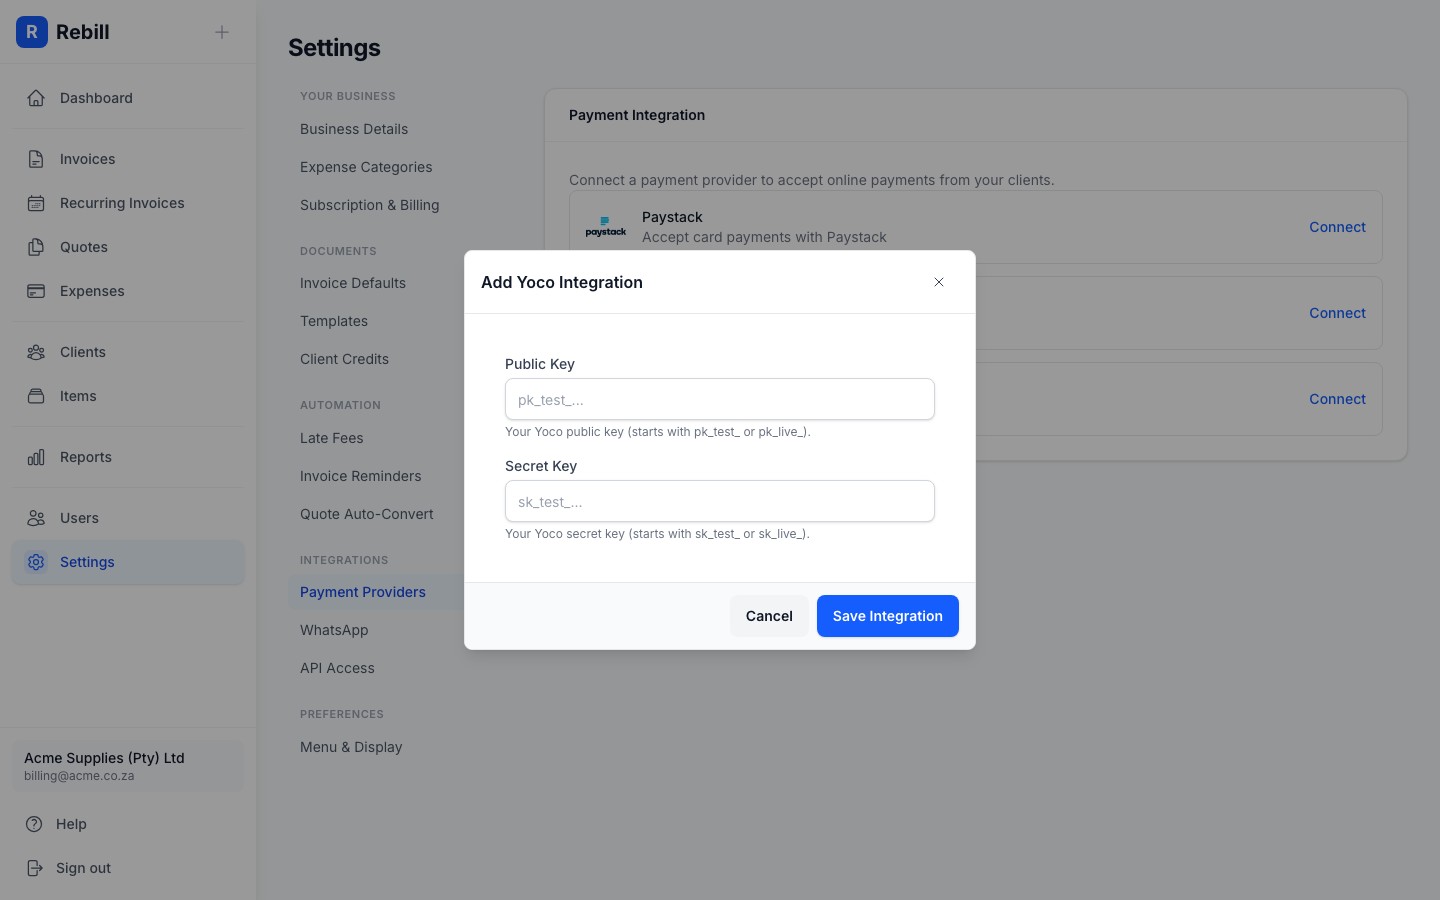Click the Public Key input field
Screen dimensions: 1440x900
(719, 399)
